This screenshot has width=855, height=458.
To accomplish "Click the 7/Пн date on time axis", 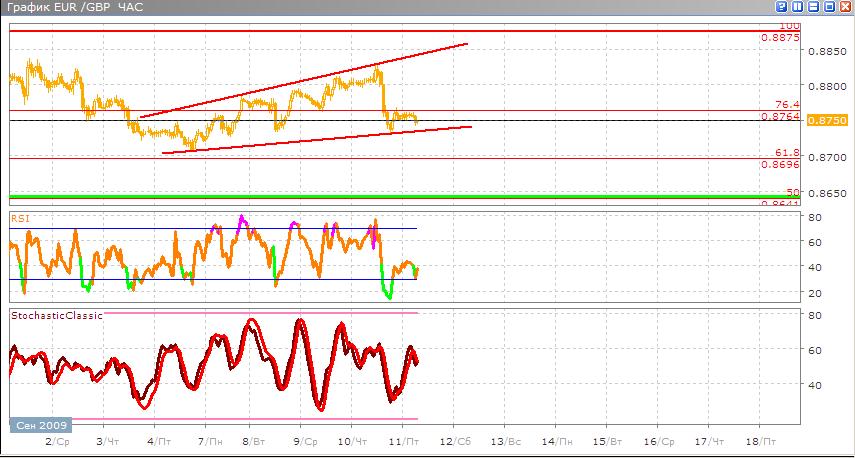I will coord(207,441).
